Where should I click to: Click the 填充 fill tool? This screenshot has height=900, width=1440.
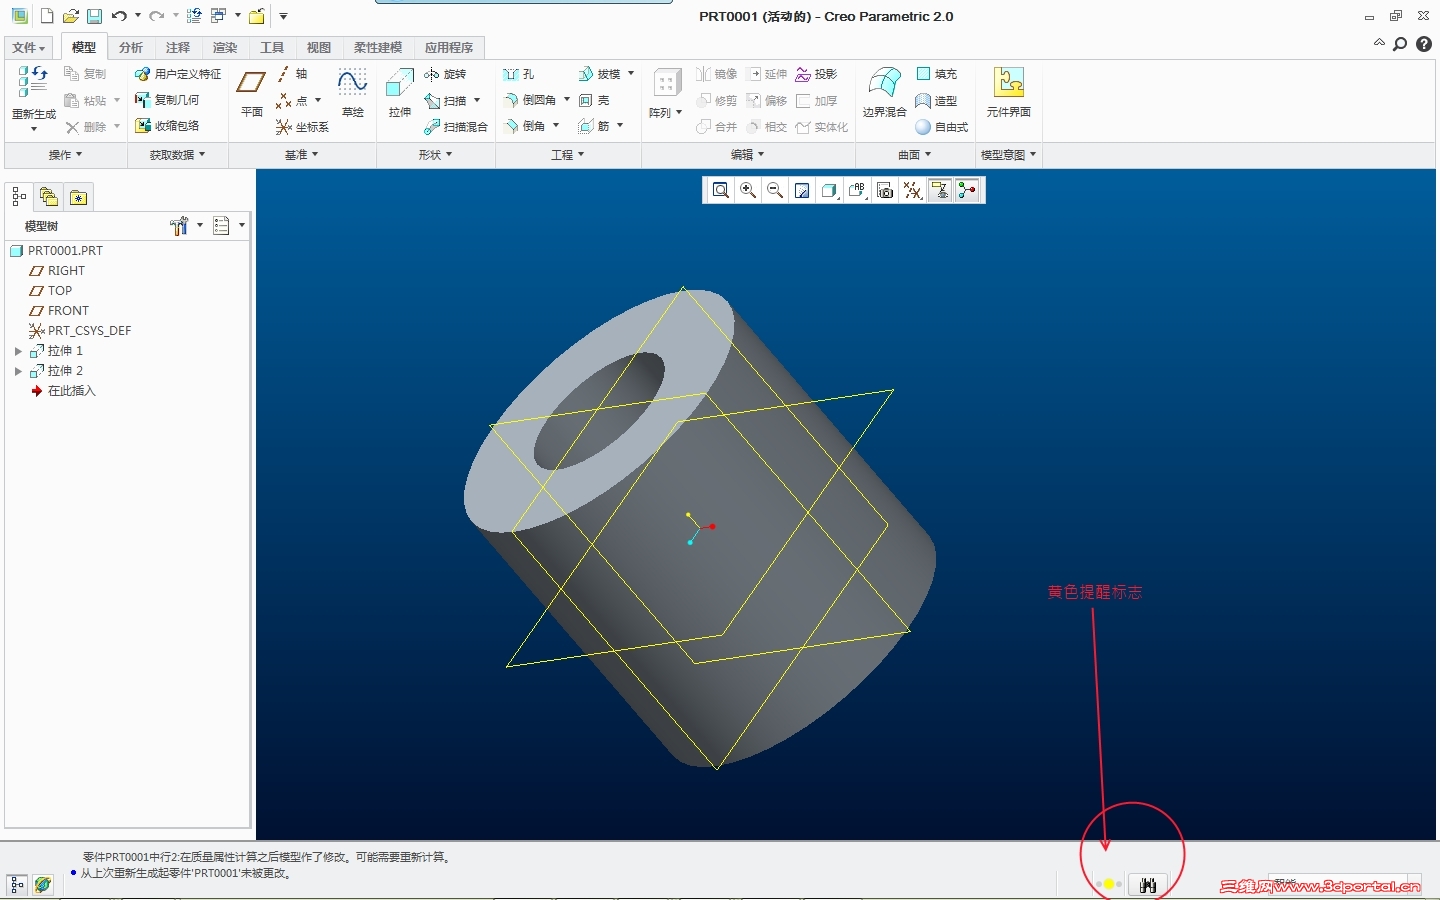coord(937,74)
